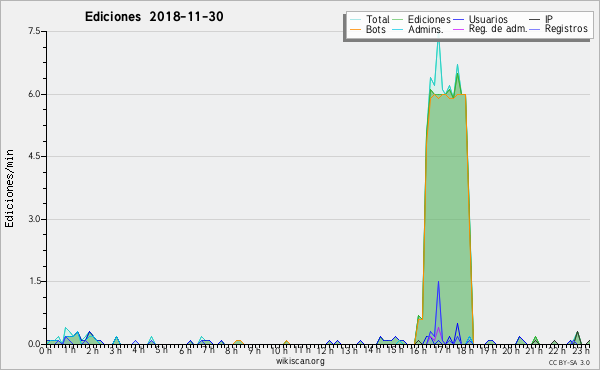
Task: Click the Total peak above 7.5 near 17 h
Action: [x=439, y=40]
